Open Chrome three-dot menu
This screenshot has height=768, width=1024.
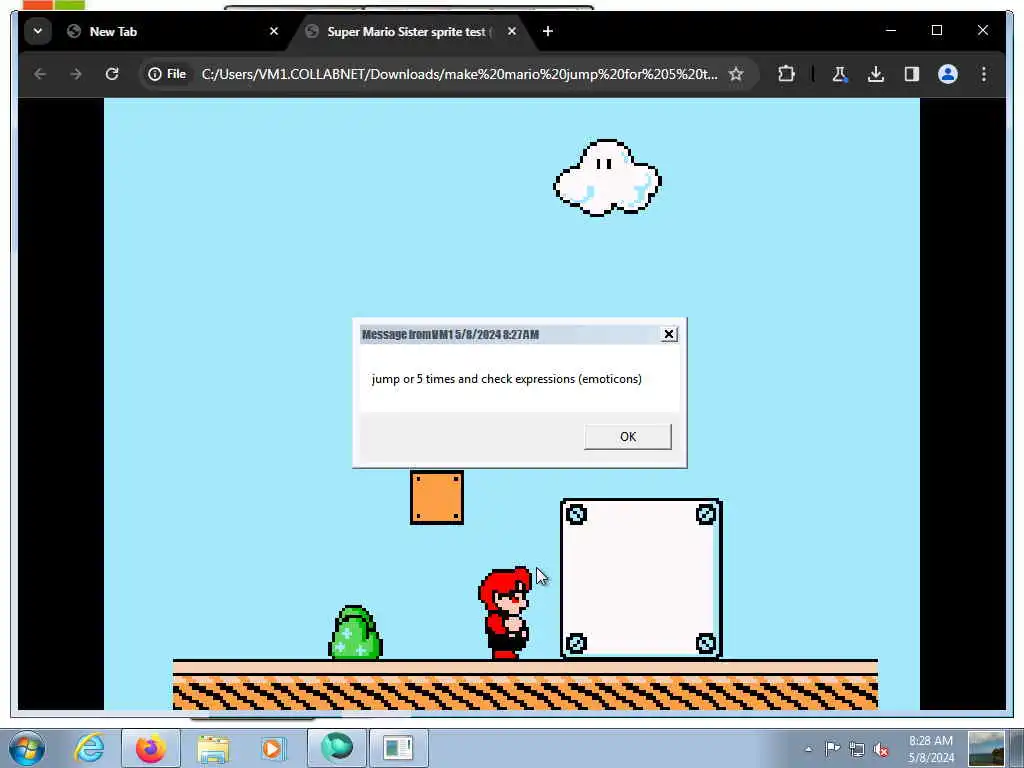(984, 74)
